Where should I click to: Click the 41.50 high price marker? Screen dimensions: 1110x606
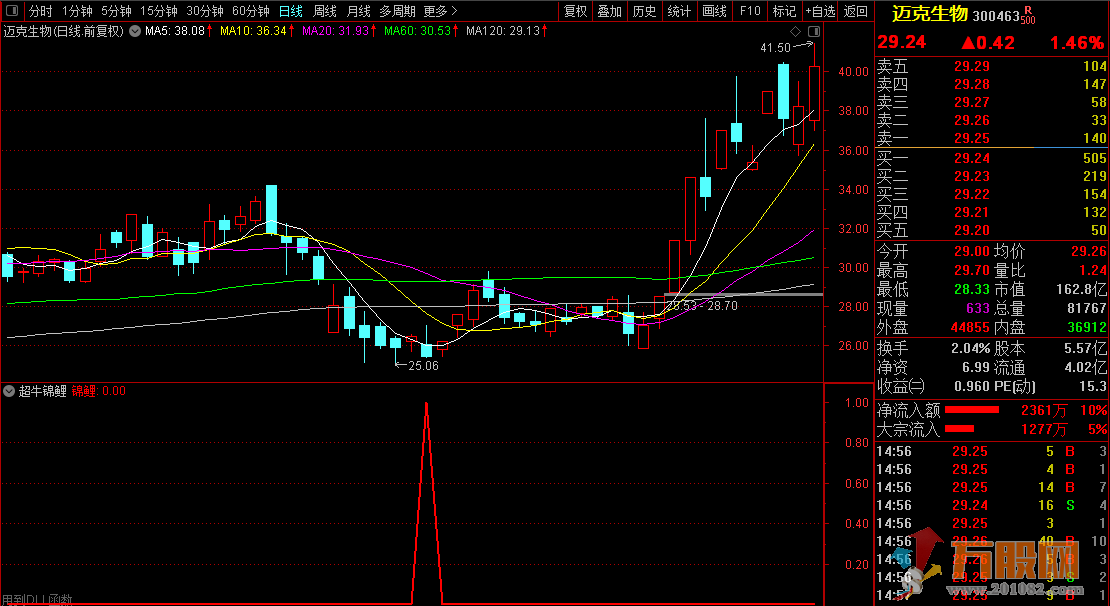[x=775, y=48]
